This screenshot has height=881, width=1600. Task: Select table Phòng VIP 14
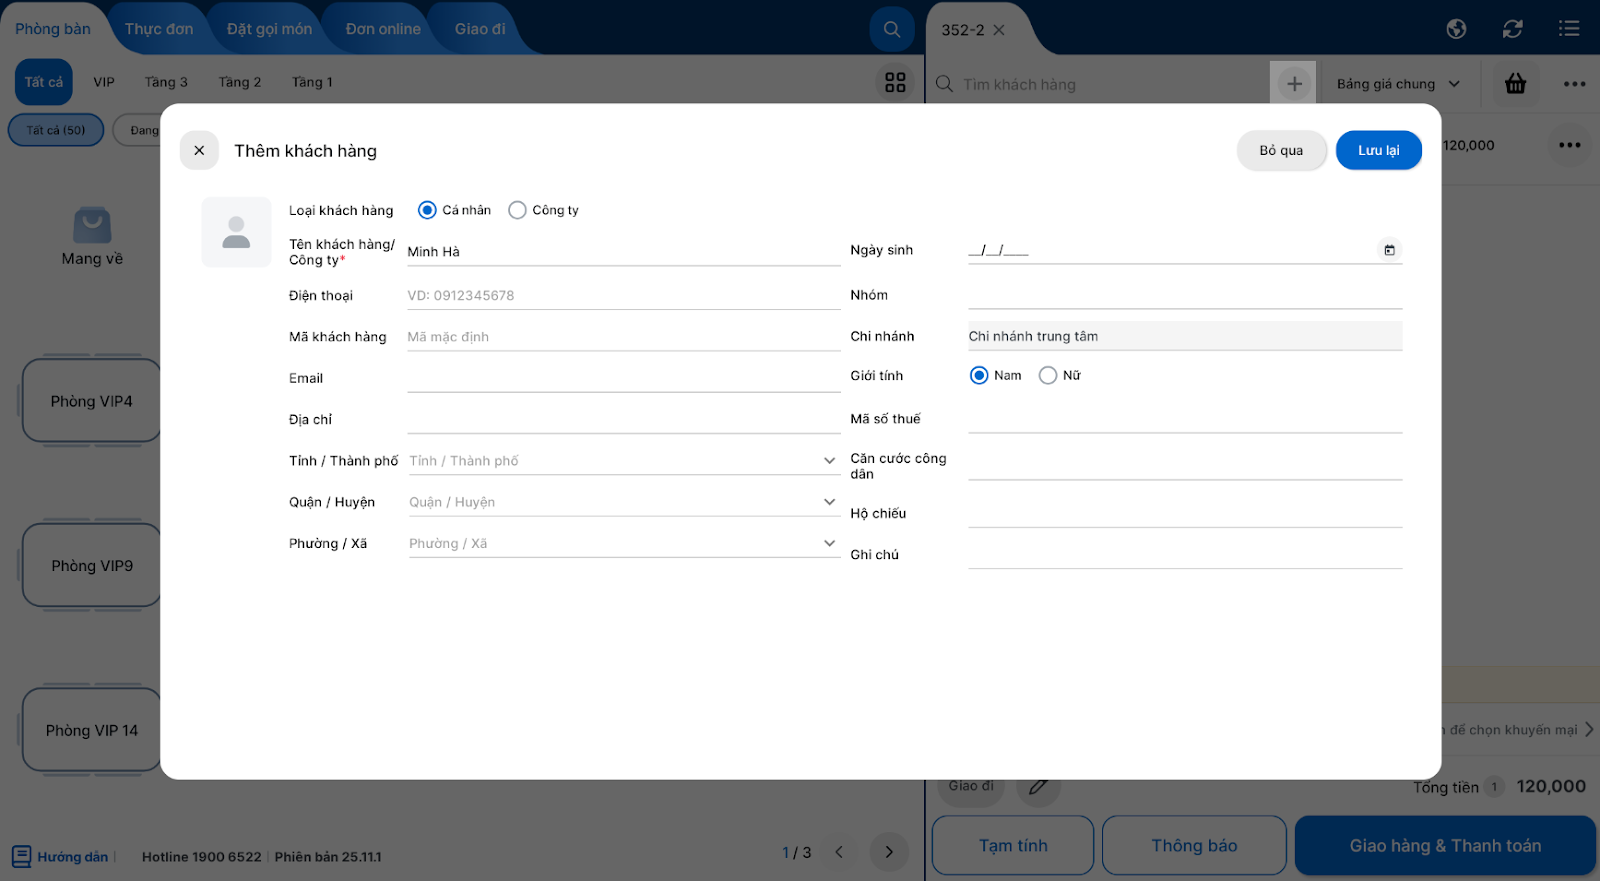click(91, 731)
